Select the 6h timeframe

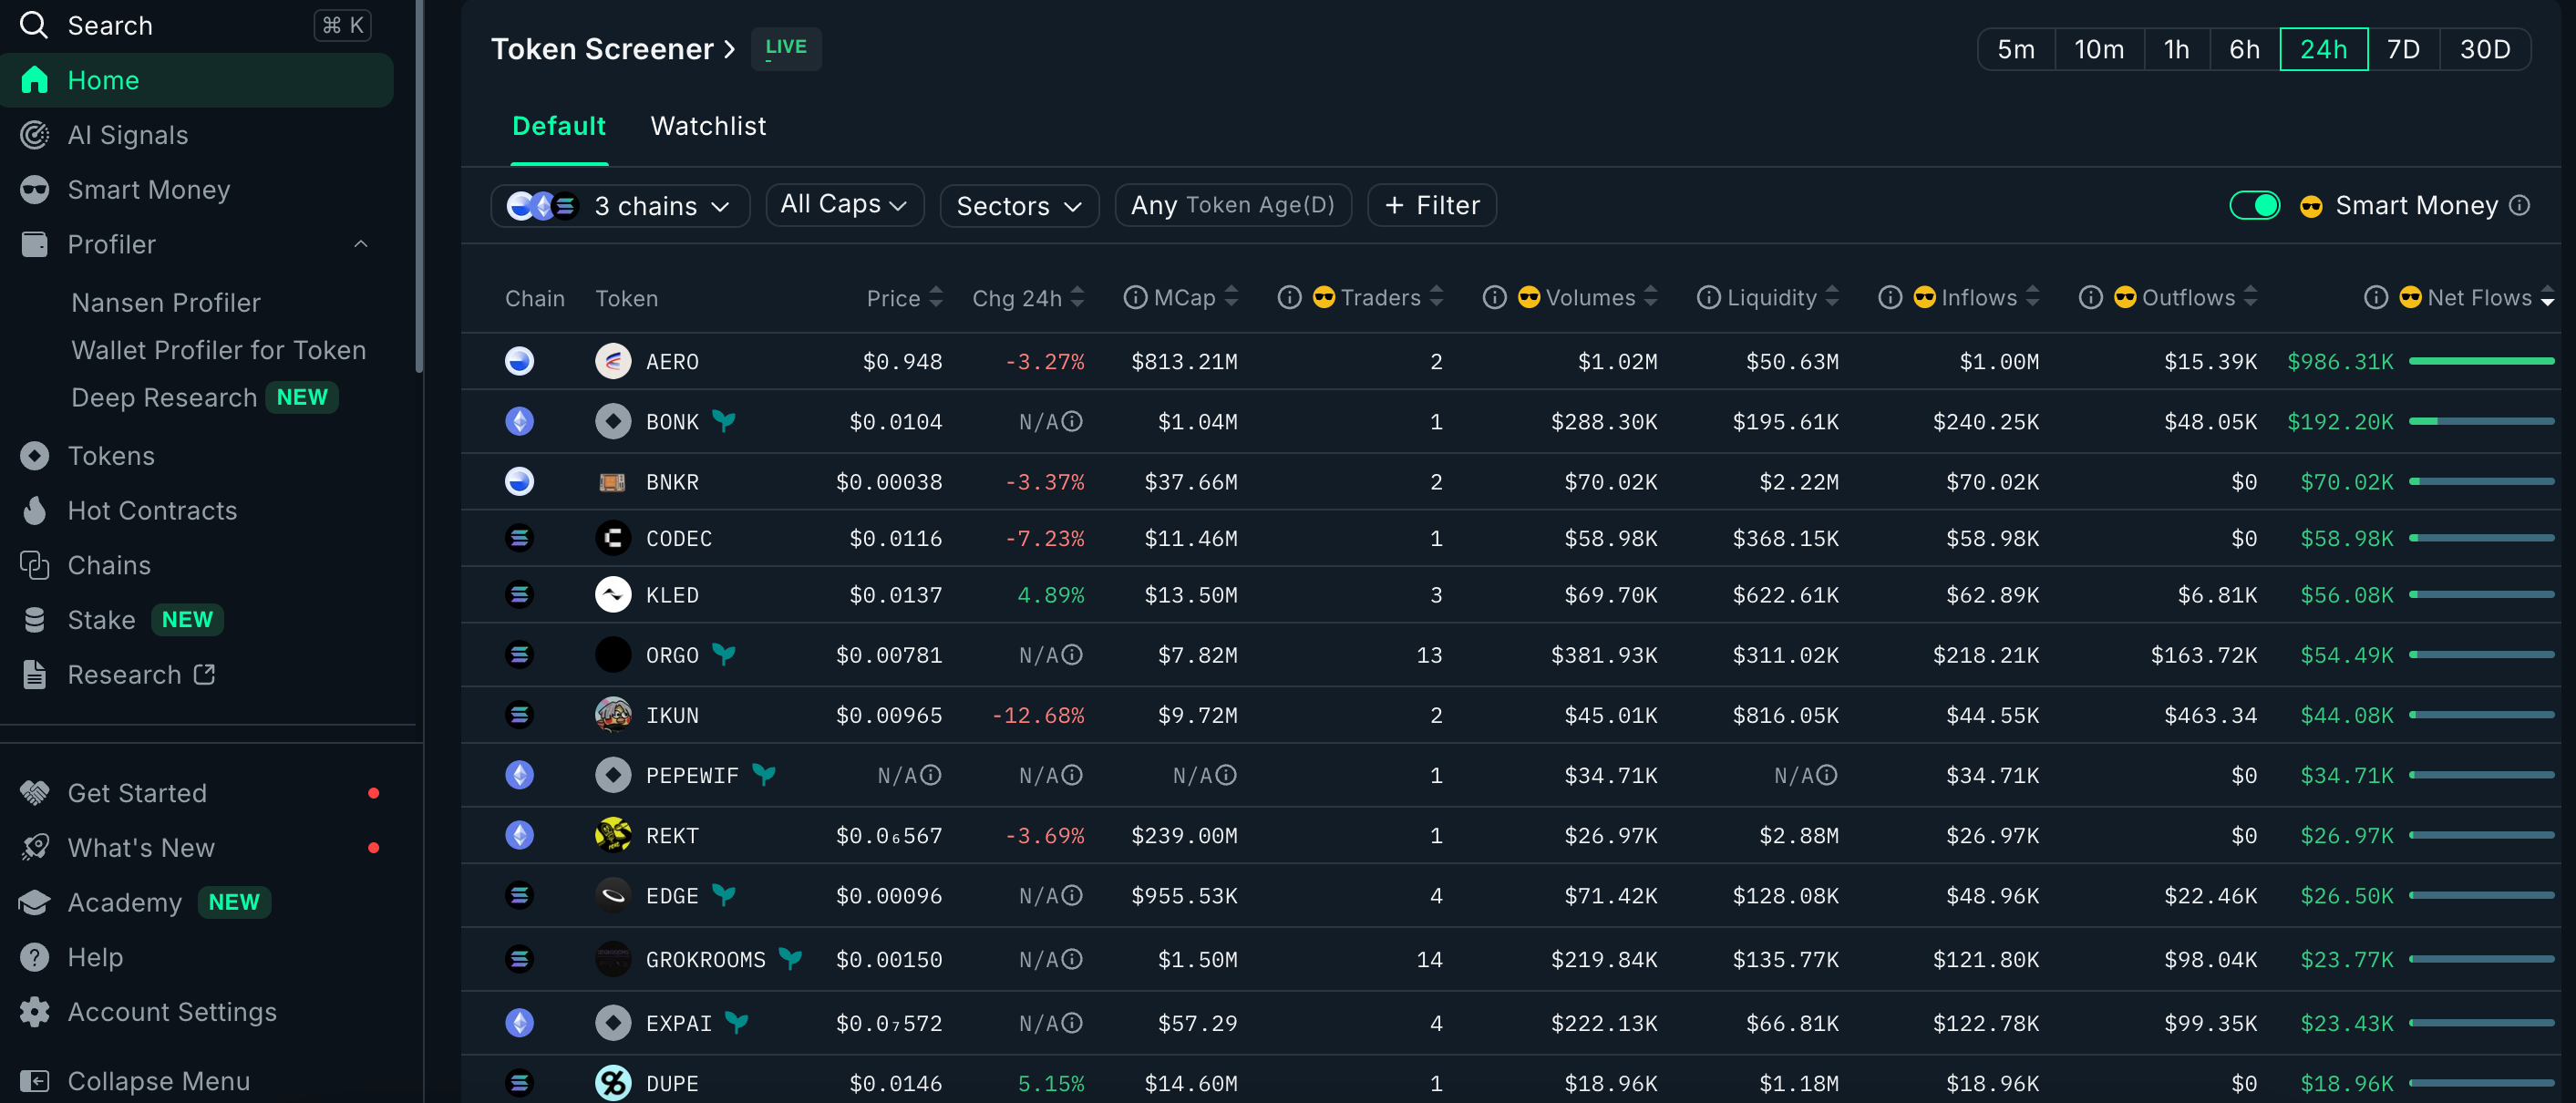(x=2245, y=49)
